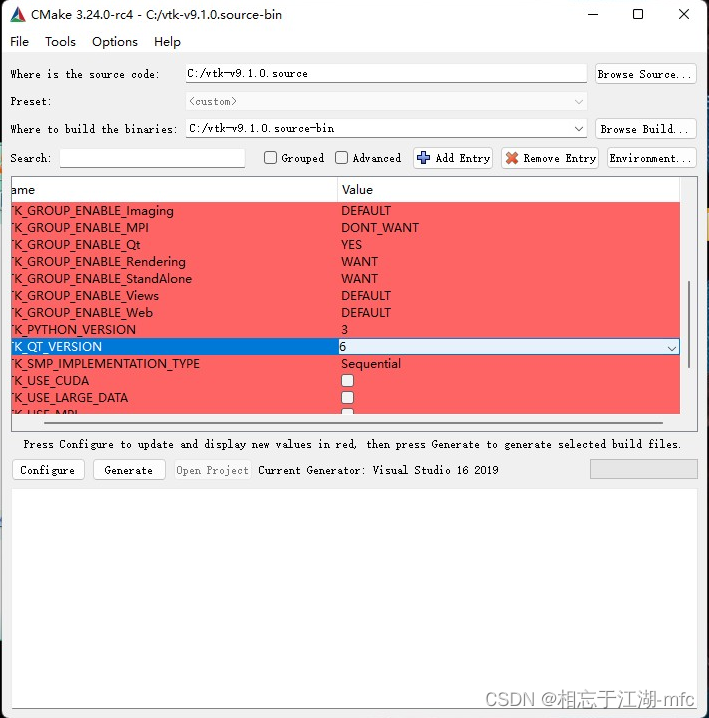The image size is (709, 718).
Task: Check the VTK_USE_LARGE_DATA checkbox
Action: tap(347, 397)
